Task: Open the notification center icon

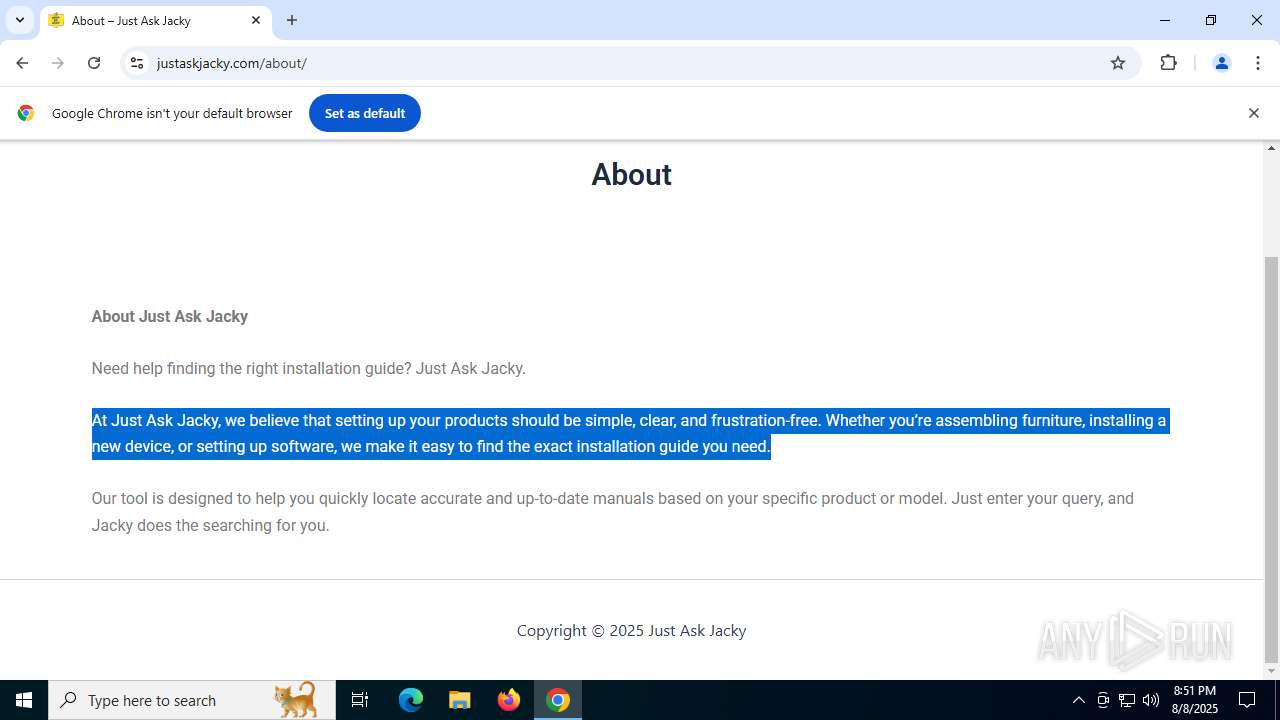Action: [1248, 700]
